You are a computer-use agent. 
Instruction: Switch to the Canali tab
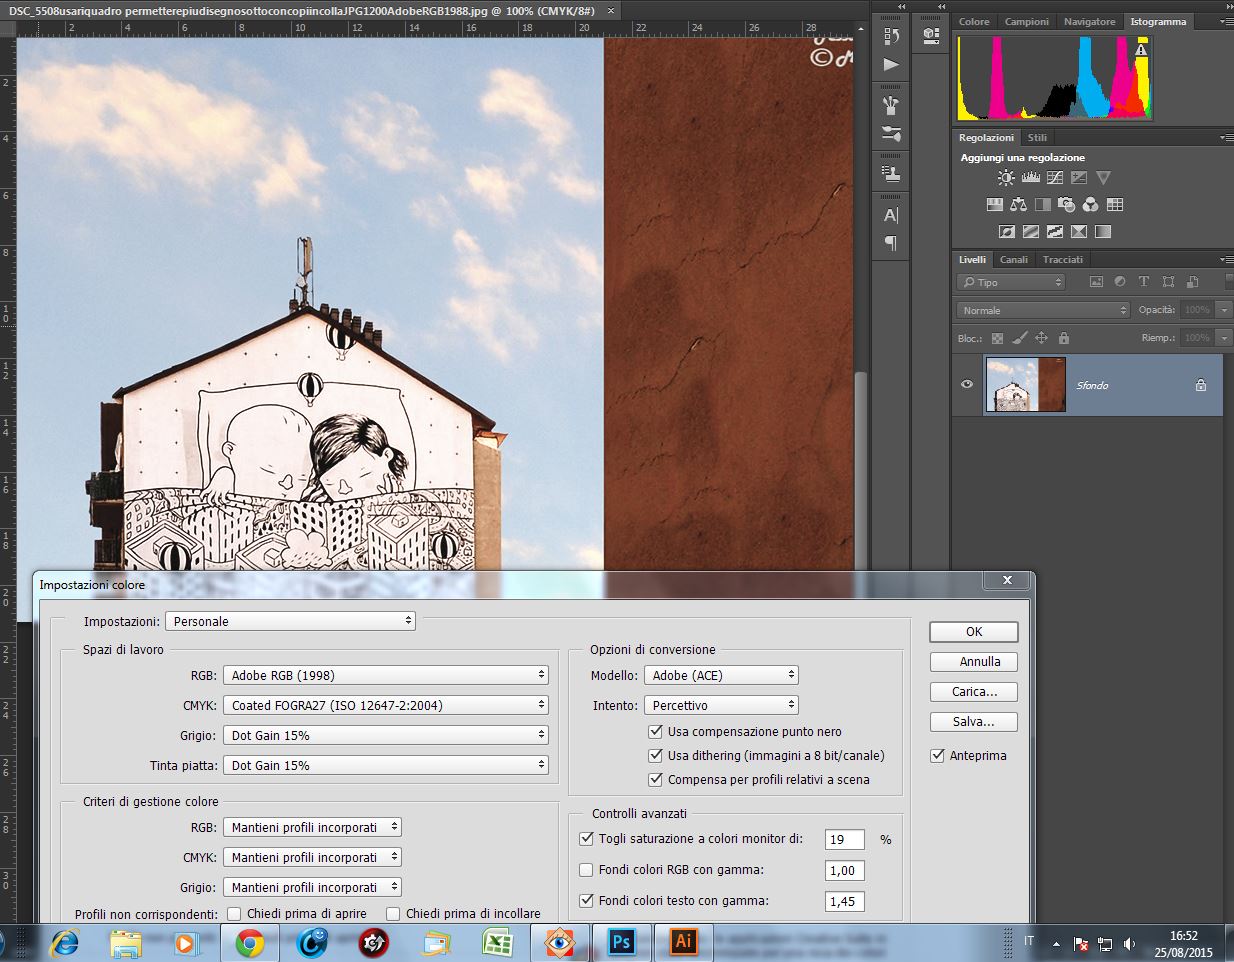(1014, 259)
